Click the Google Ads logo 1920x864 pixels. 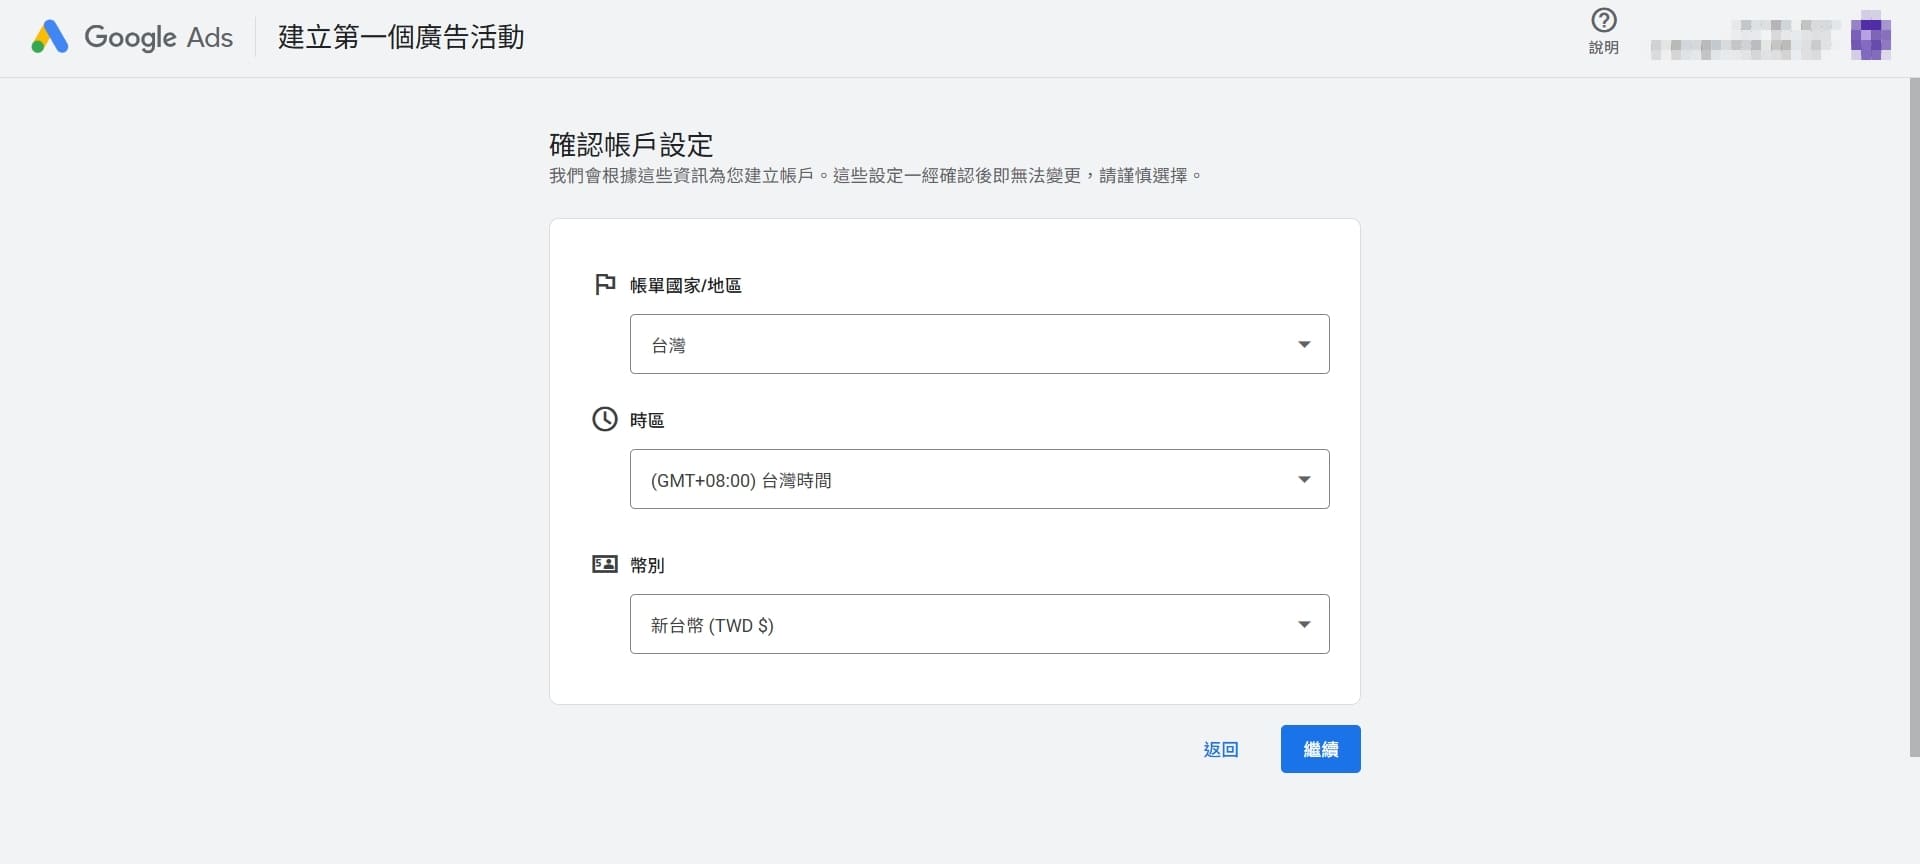pyautogui.click(x=130, y=37)
